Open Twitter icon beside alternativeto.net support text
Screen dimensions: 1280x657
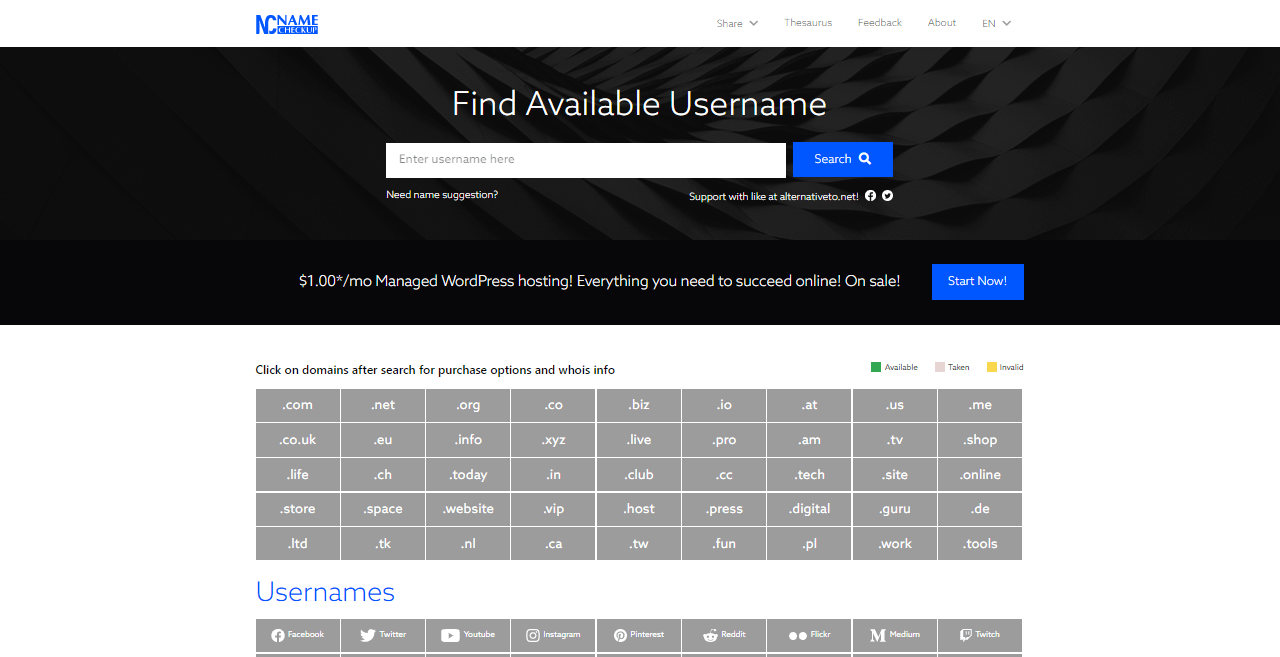[x=887, y=196]
